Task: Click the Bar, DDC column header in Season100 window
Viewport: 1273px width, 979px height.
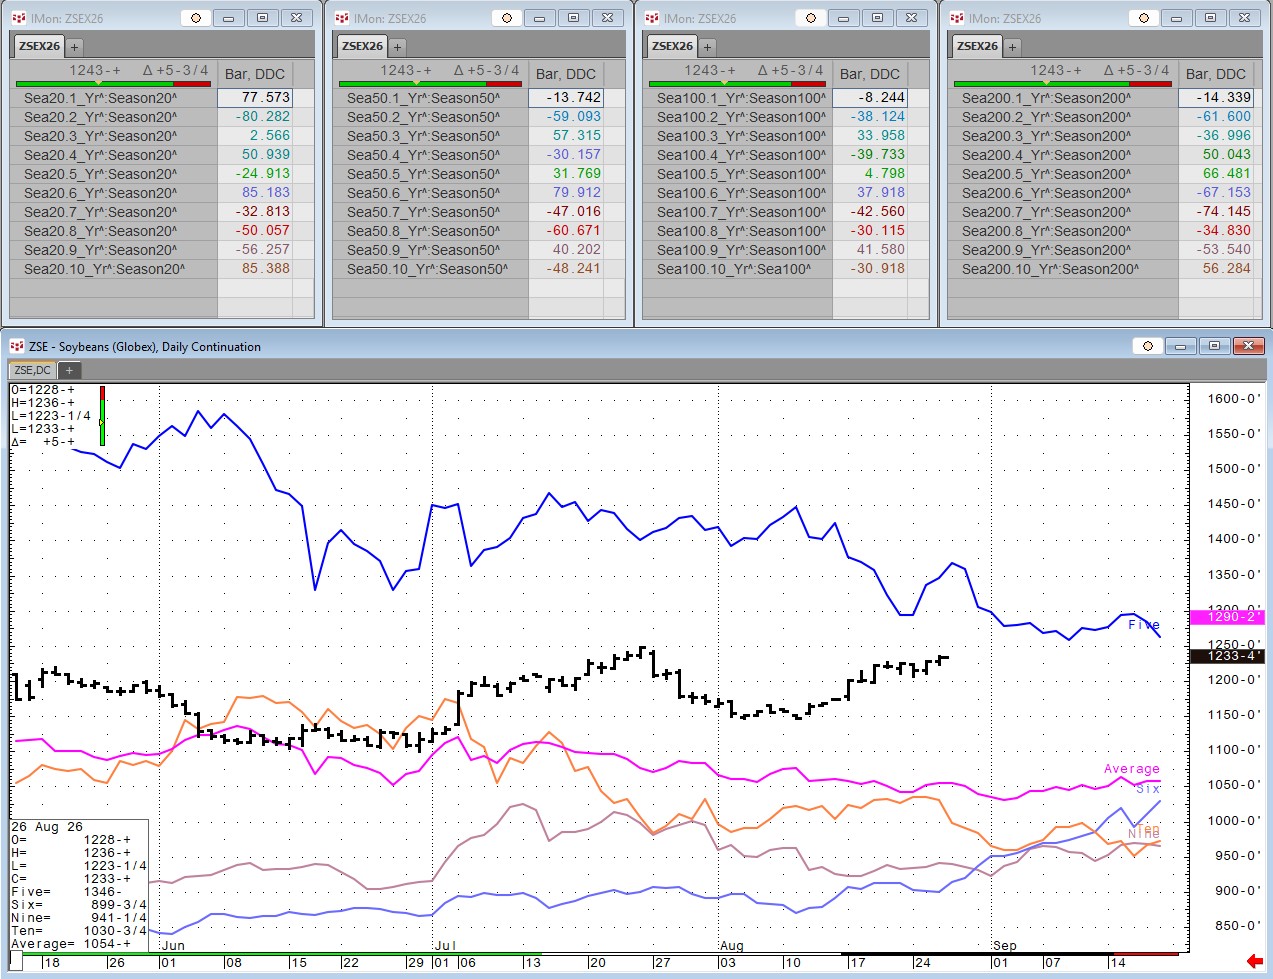Action: [x=870, y=74]
